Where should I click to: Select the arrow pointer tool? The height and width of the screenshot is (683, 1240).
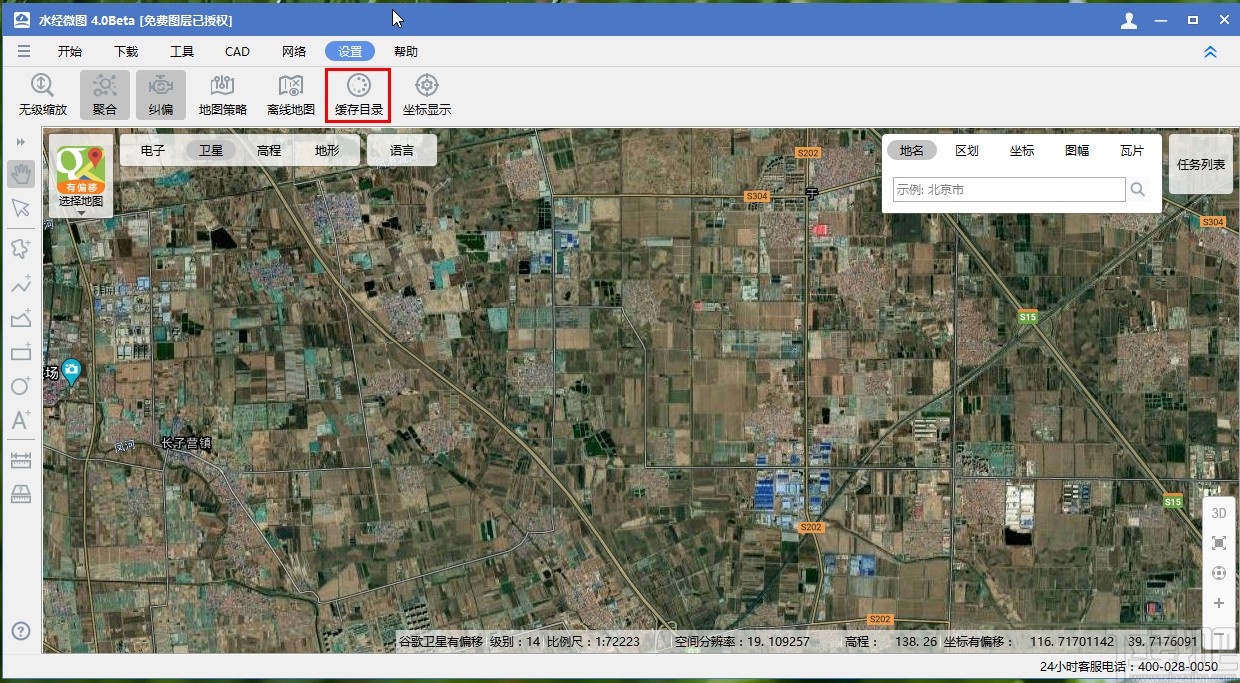(x=21, y=208)
